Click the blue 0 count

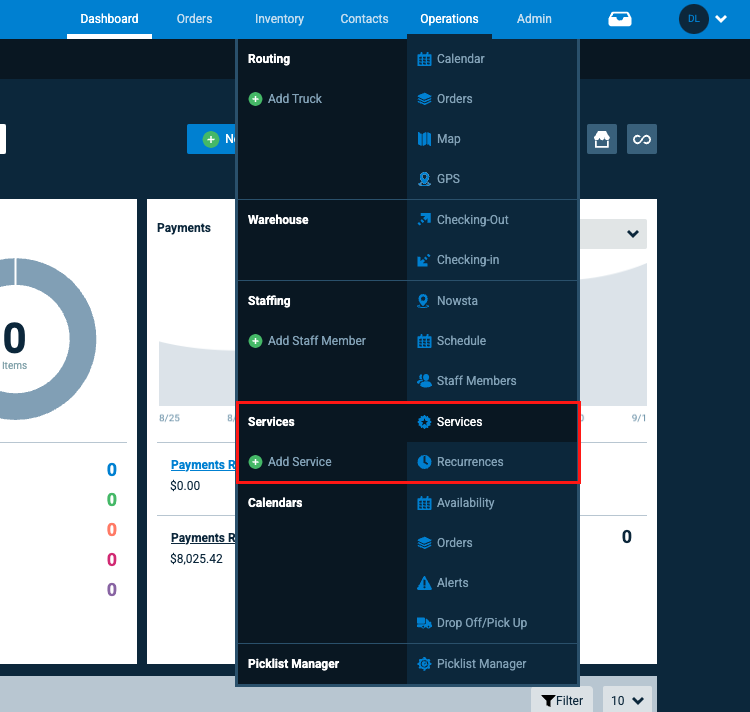[111, 470]
